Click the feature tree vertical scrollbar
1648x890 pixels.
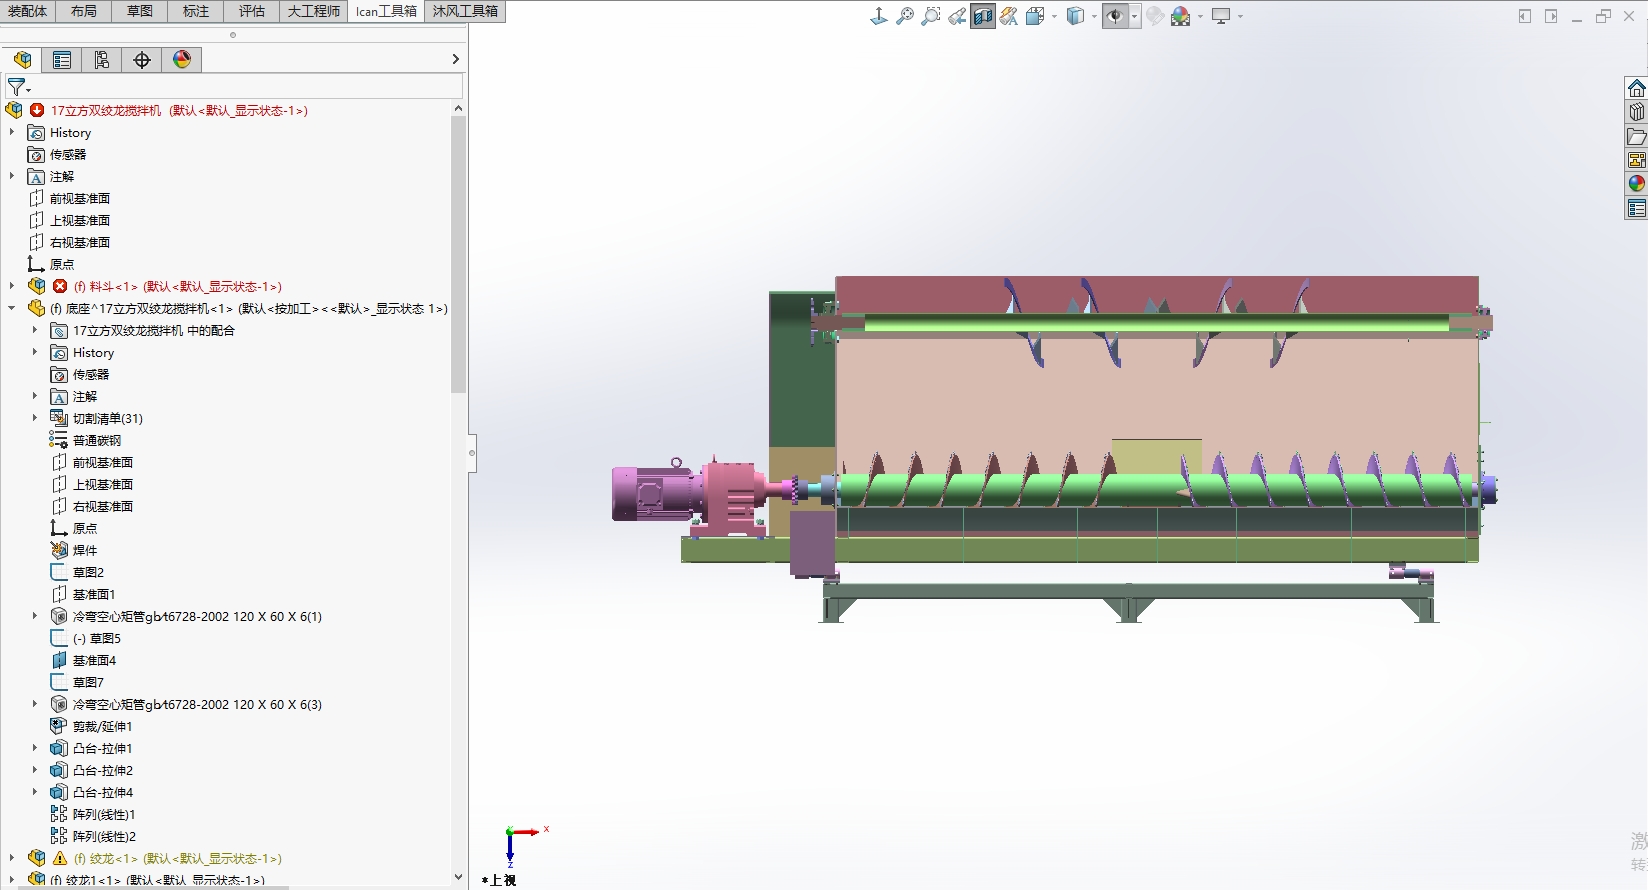tap(458, 255)
